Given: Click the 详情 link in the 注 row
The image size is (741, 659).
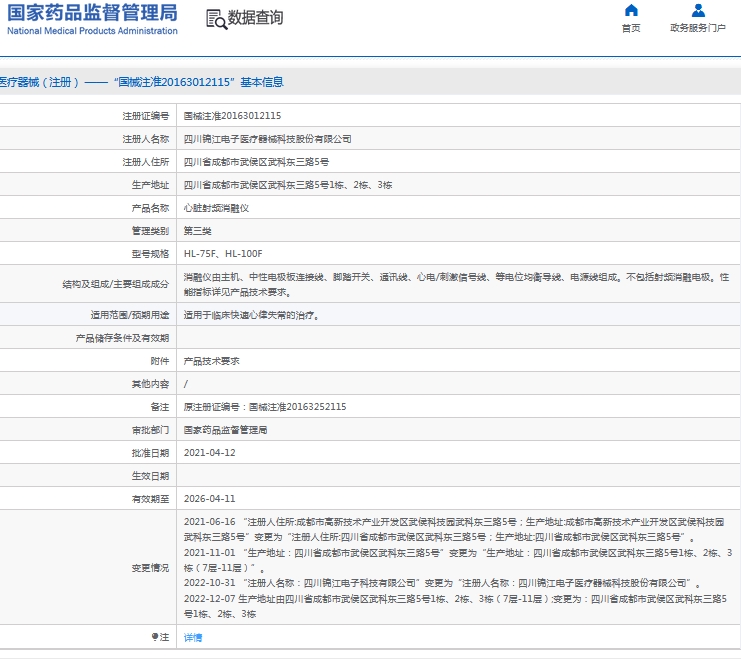Looking at the screenshot, I should click(x=193, y=638).
